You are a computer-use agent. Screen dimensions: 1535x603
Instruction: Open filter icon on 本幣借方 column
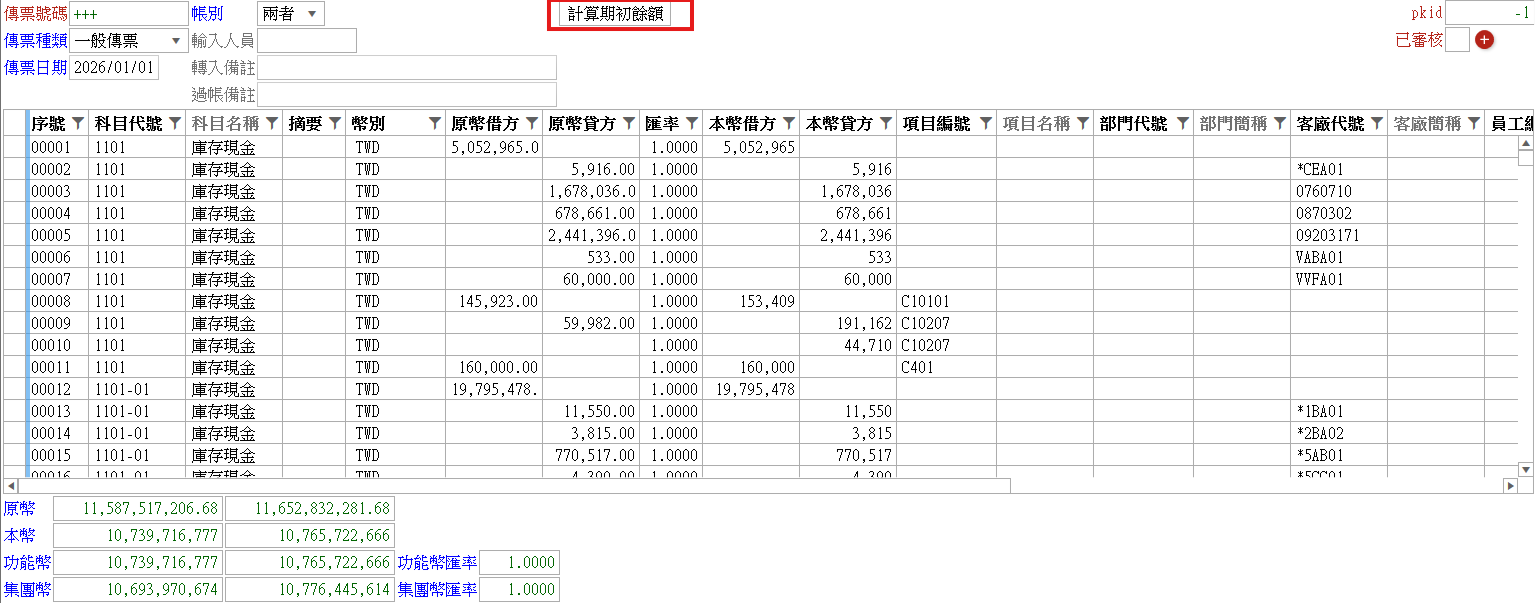tap(788, 123)
